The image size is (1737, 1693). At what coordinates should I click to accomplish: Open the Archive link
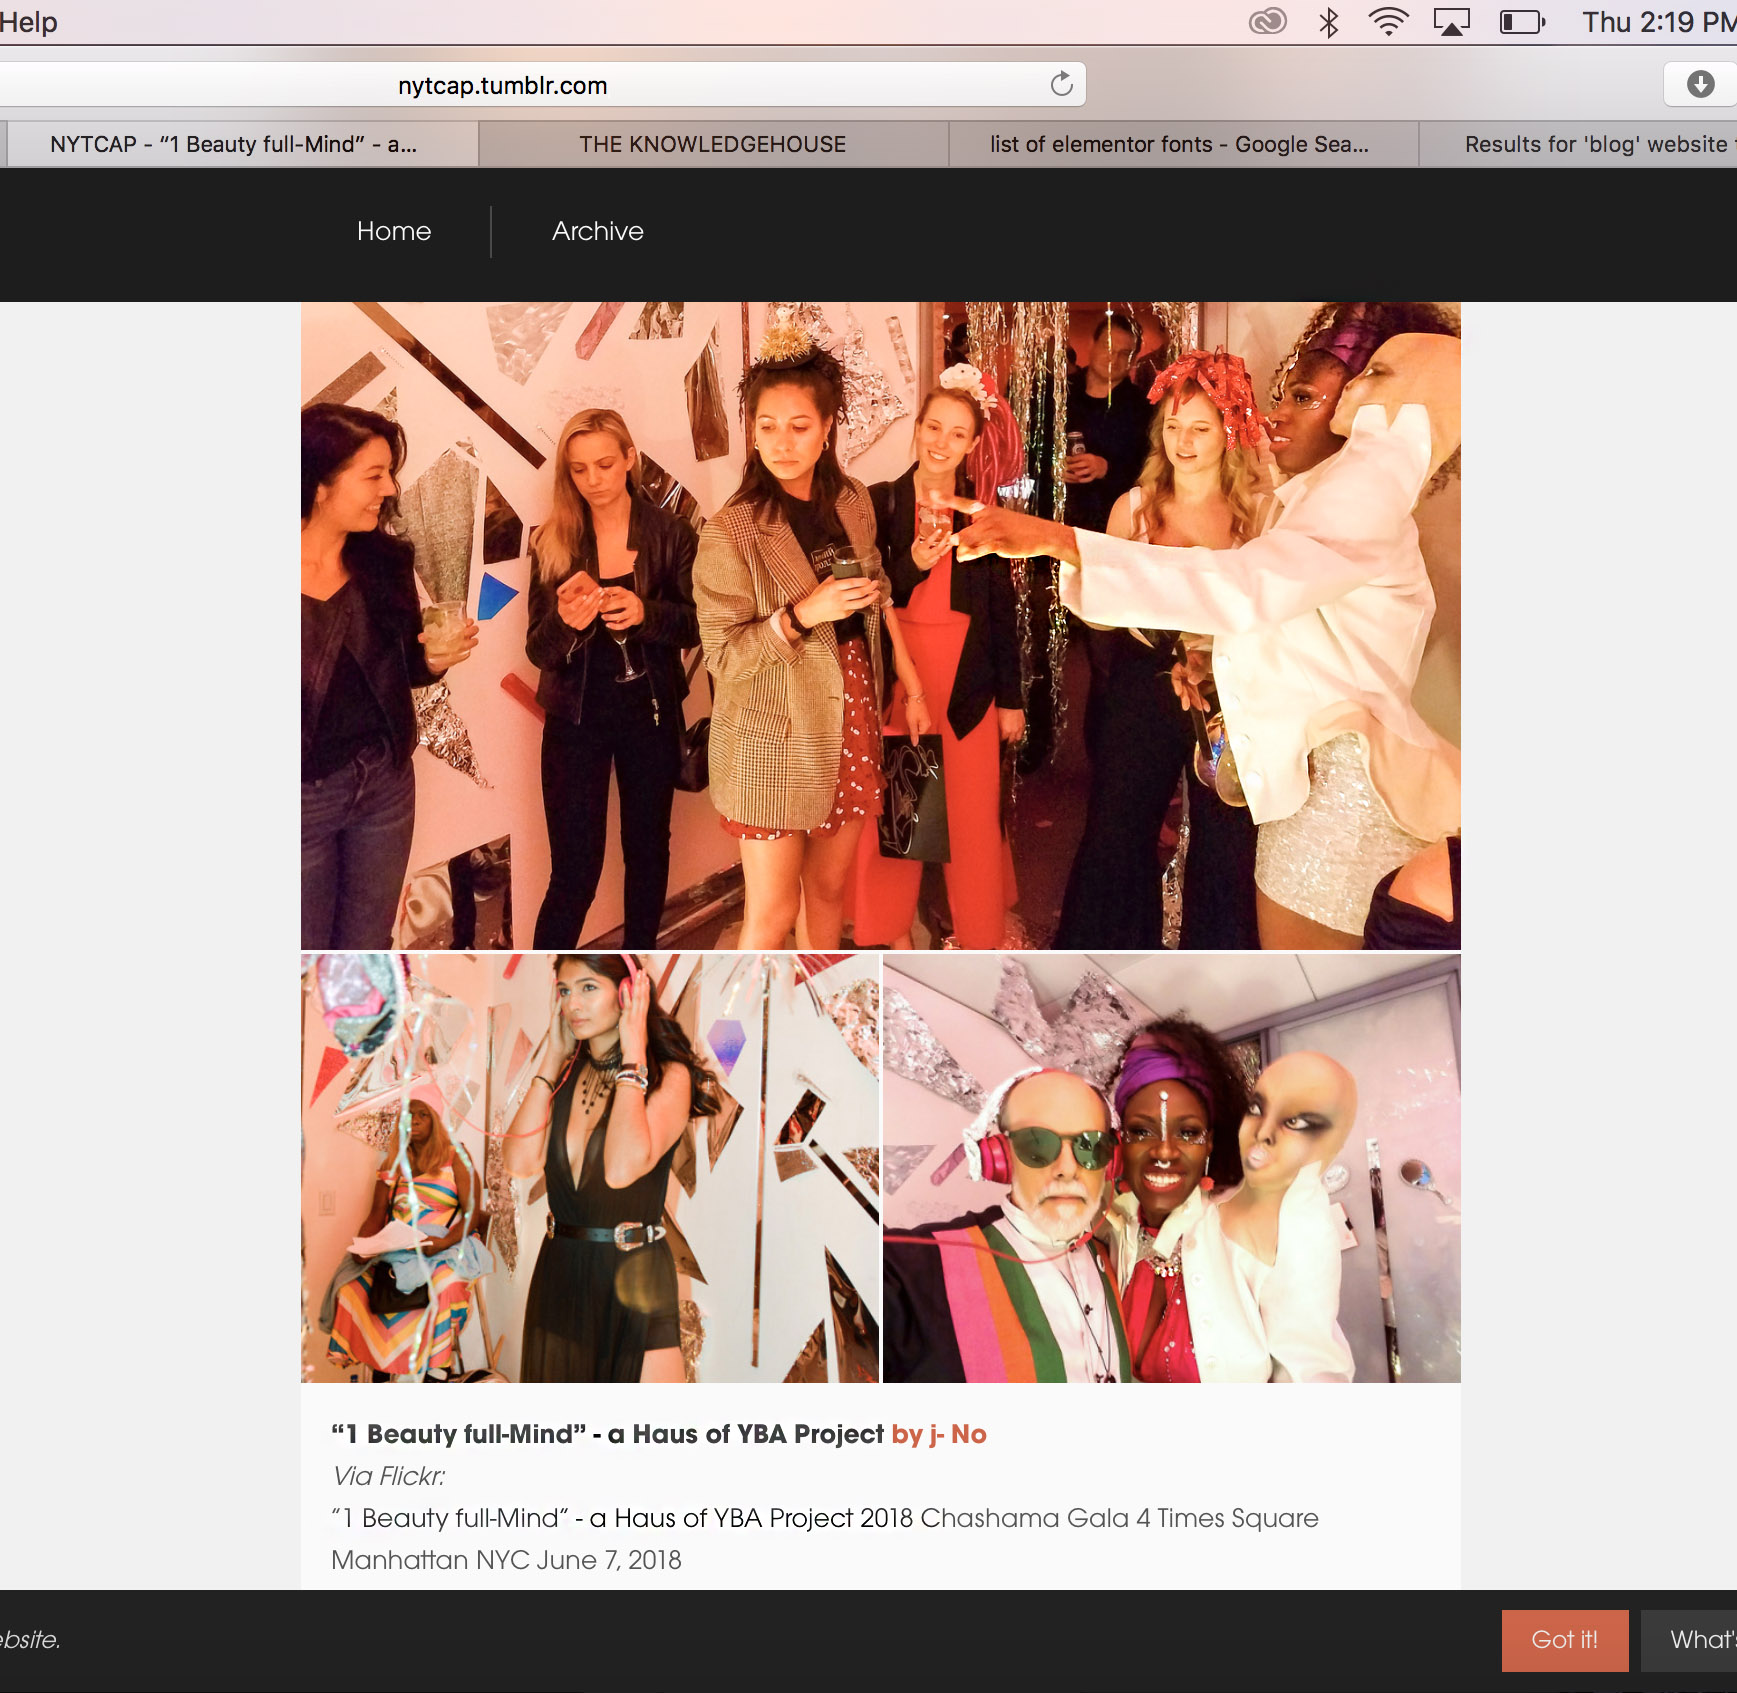tap(597, 231)
